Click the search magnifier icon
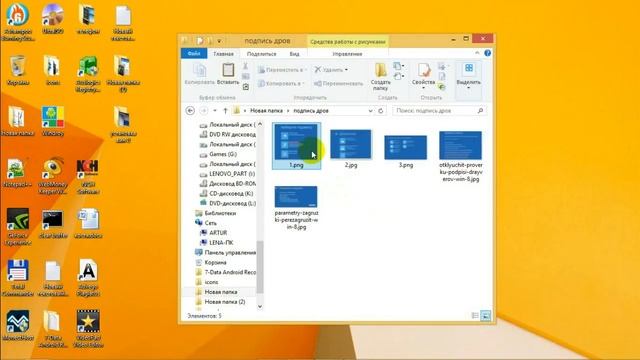 click(480, 111)
